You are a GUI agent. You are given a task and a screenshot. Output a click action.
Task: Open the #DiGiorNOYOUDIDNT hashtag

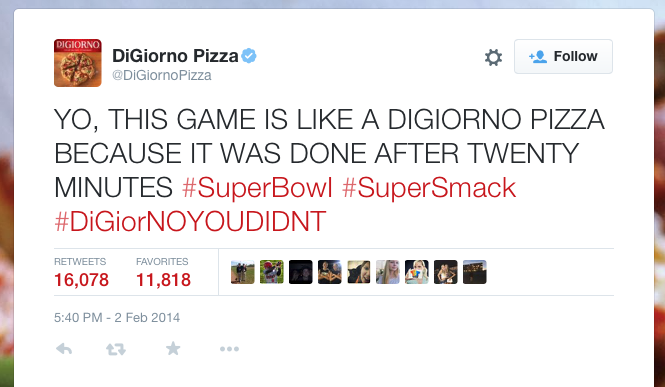point(190,221)
